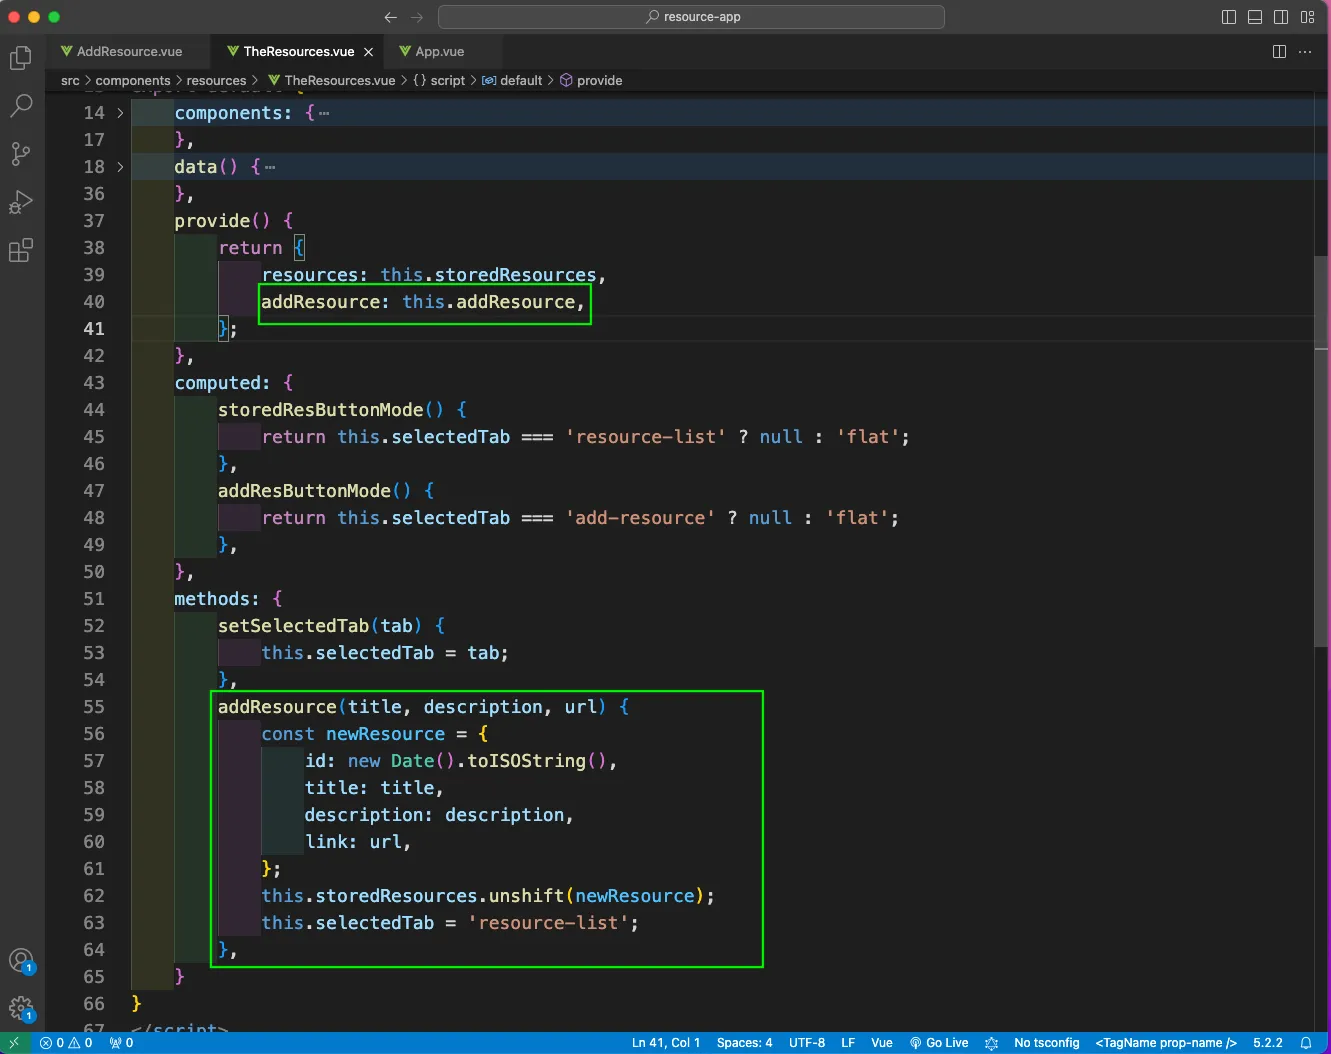This screenshot has height=1054, width=1331.
Task: Click 'unshift' on line 62
Action: pyautogui.click(x=526, y=895)
